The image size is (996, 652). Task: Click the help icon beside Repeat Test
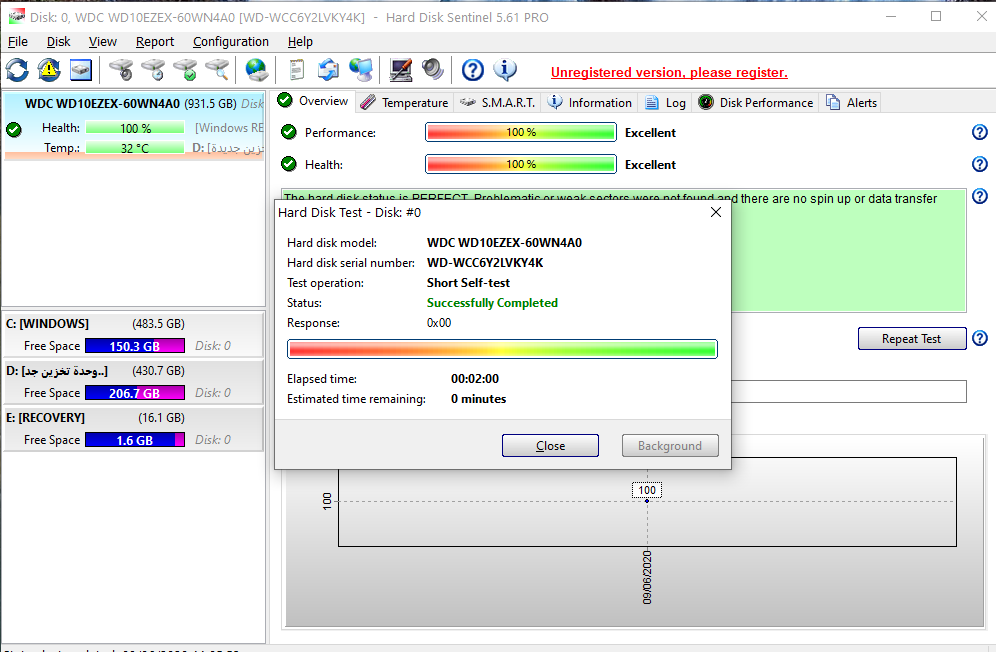tap(980, 339)
